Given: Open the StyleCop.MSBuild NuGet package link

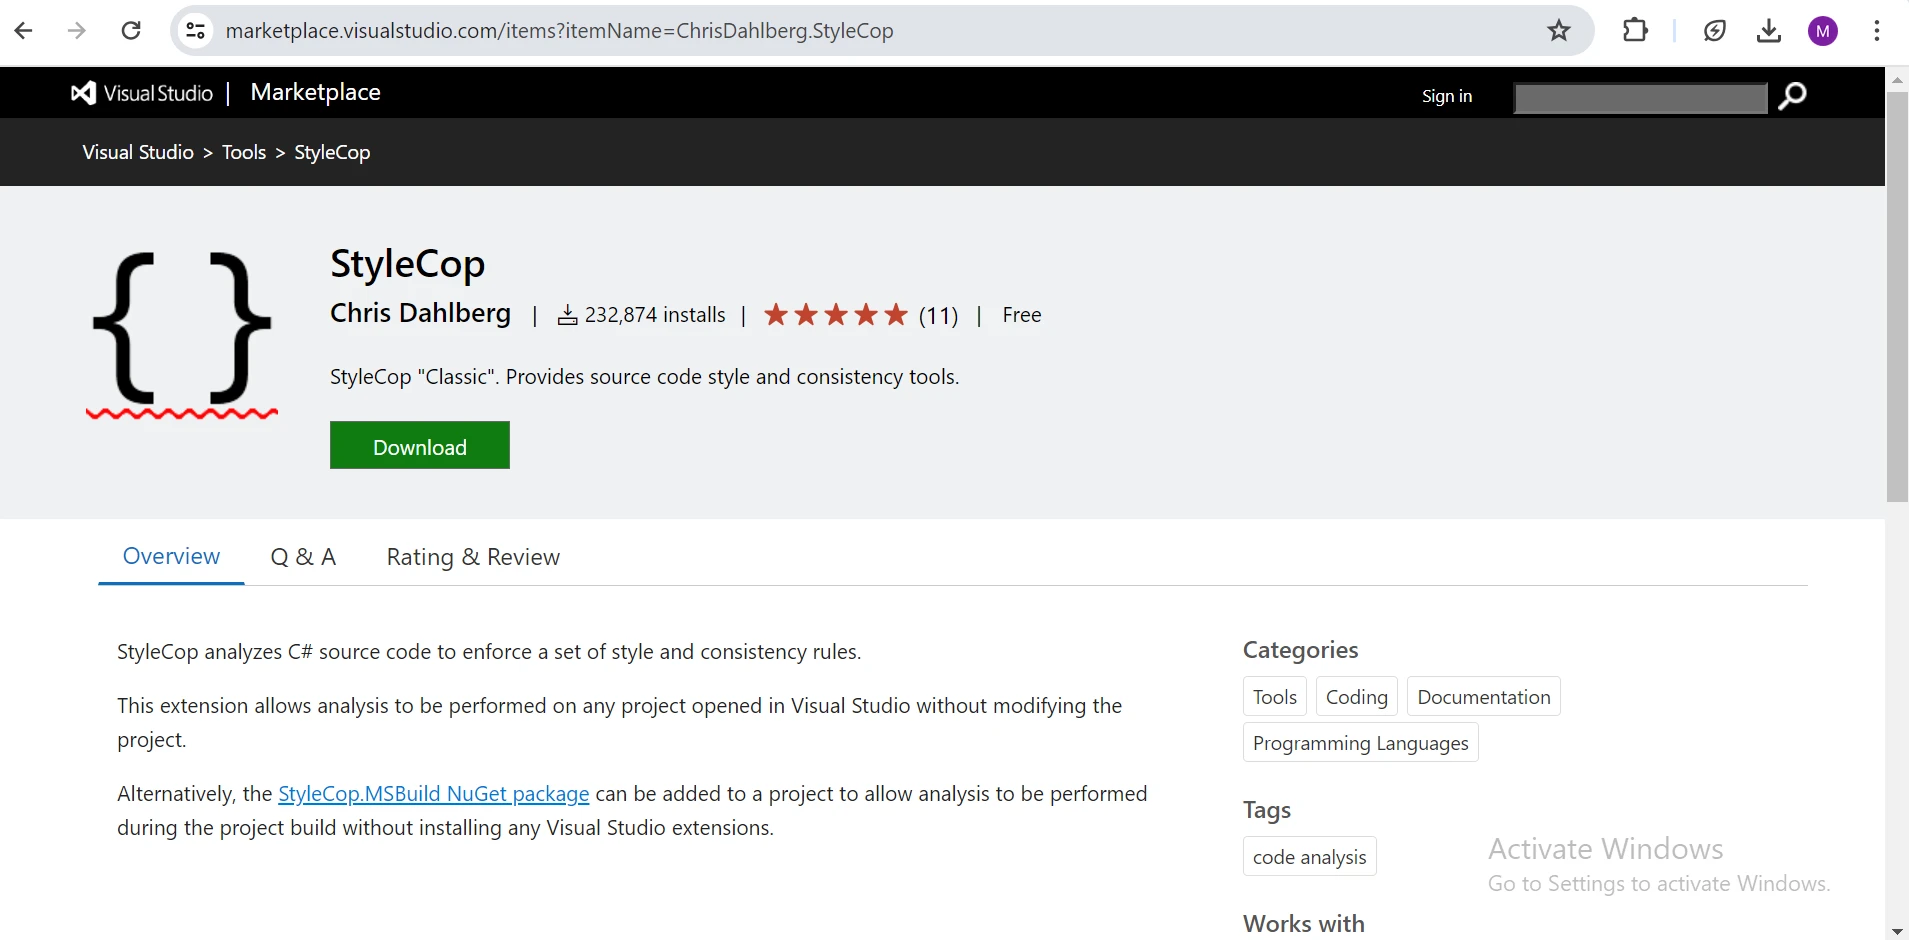Looking at the screenshot, I should (x=434, y=794).
